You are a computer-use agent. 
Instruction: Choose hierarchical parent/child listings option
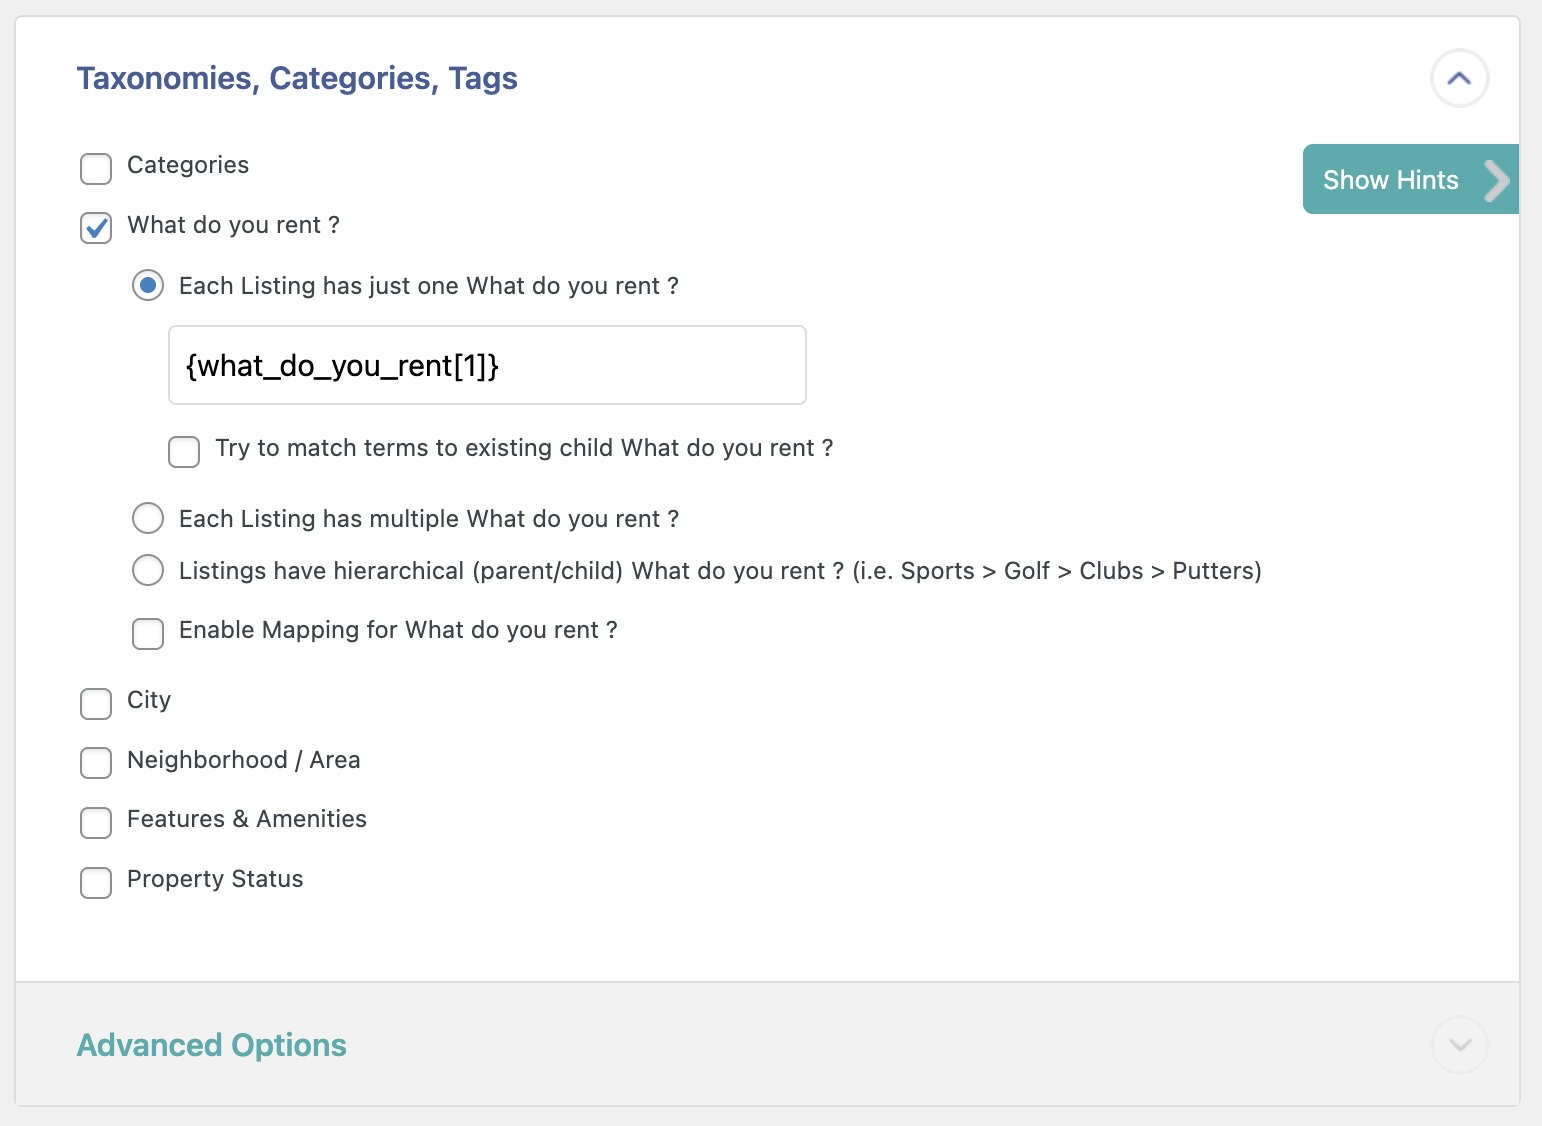click(148, 570)
